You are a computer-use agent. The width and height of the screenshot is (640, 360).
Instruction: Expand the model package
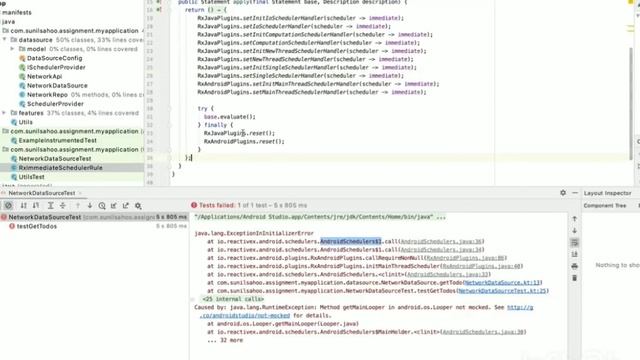click(13, 49)
